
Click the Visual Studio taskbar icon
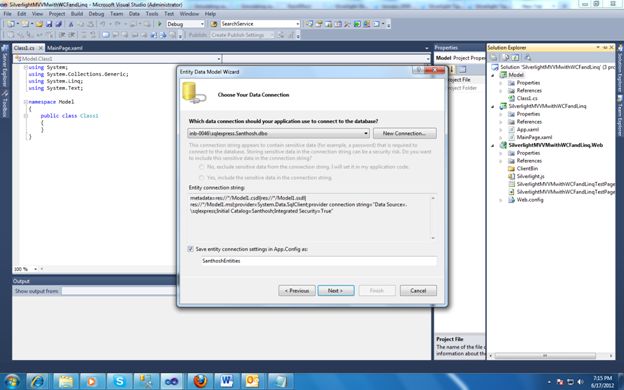click(x=172, y=381)
